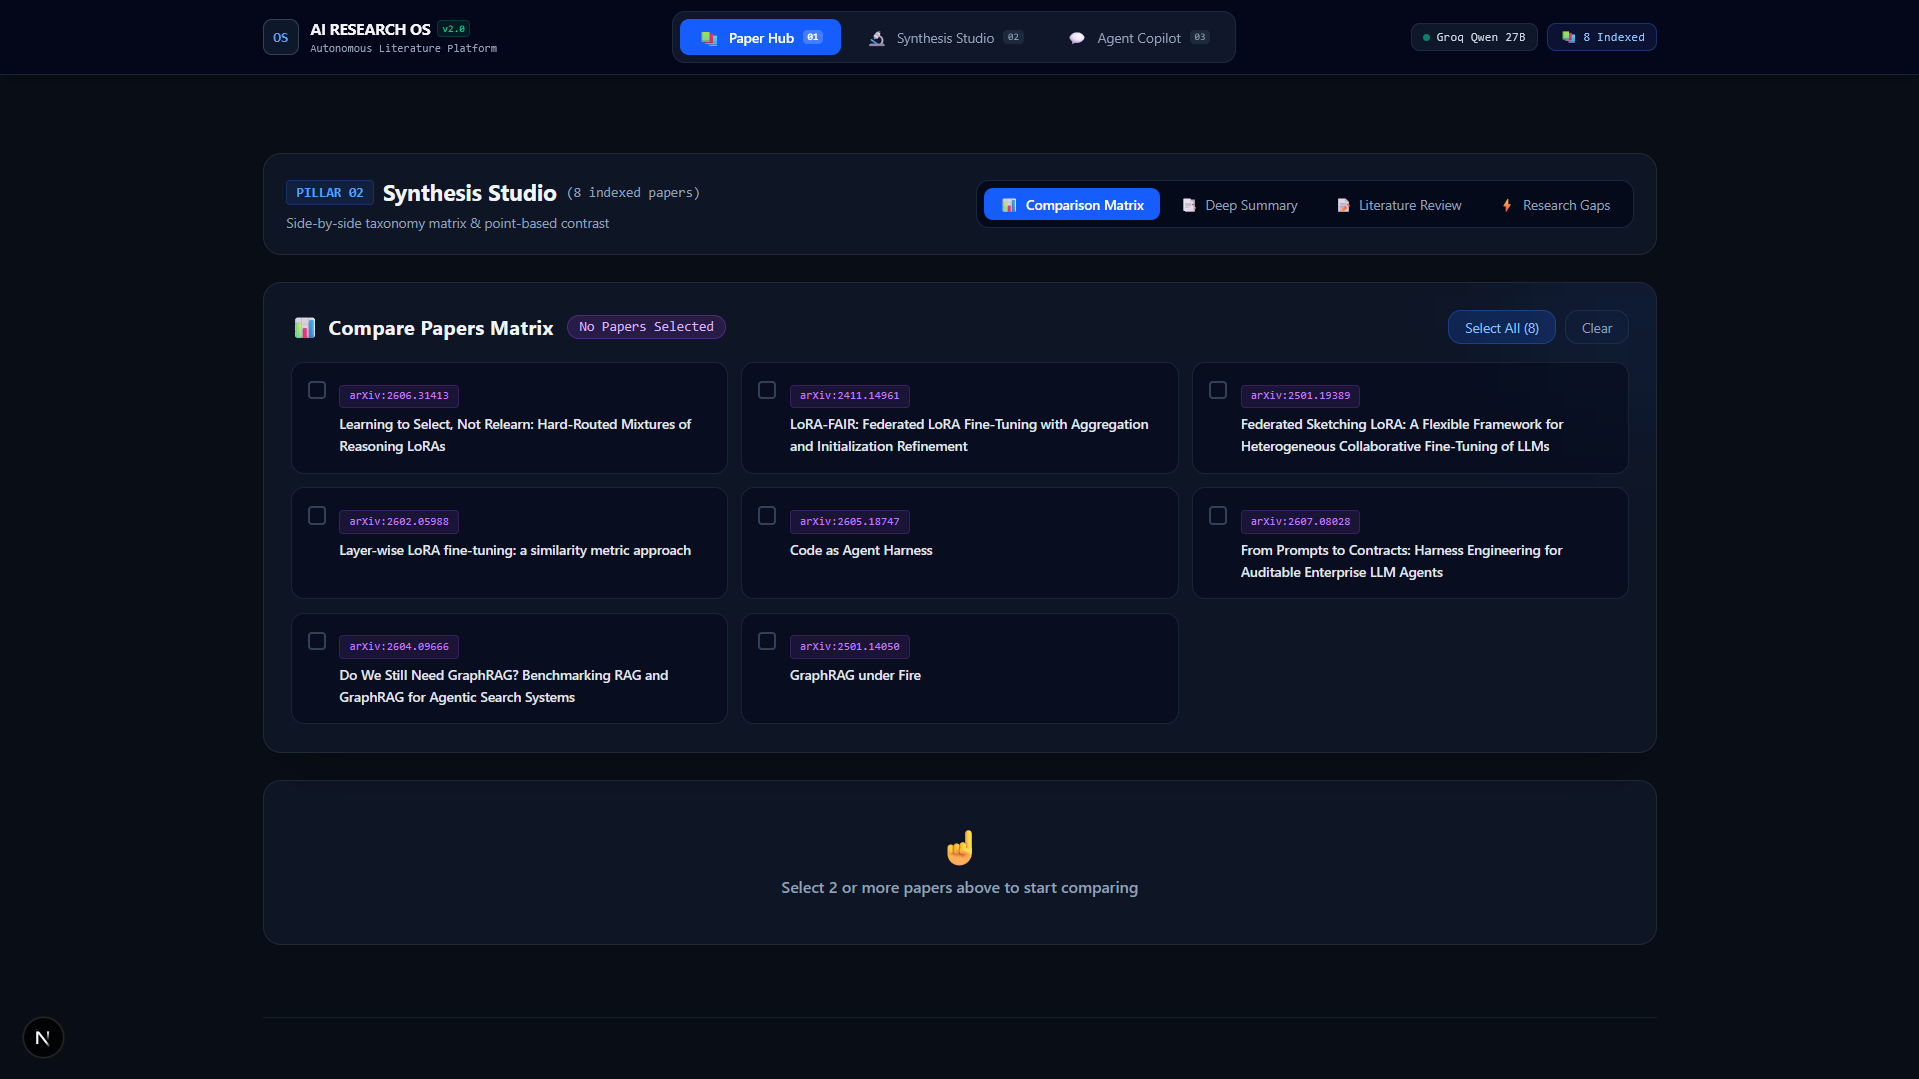Click the green status dot for Groq Qwen
This screenshot has width=1919, height=1079.
[1426, 38]
